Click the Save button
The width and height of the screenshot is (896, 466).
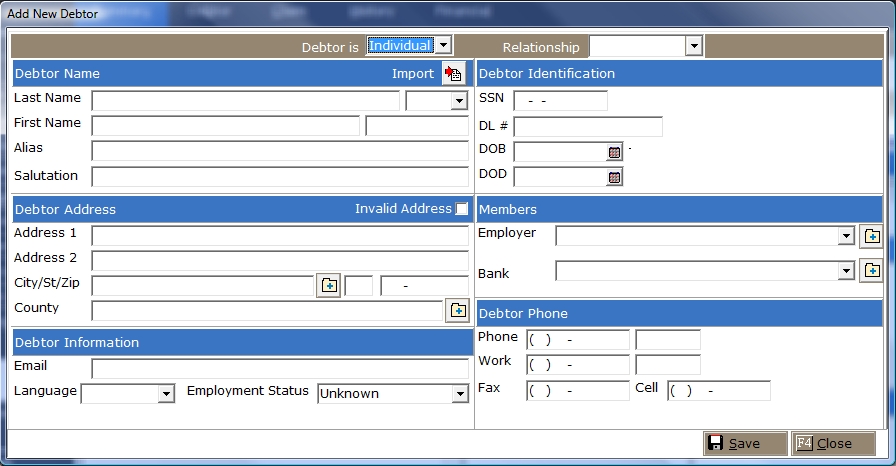coord(745,443)
